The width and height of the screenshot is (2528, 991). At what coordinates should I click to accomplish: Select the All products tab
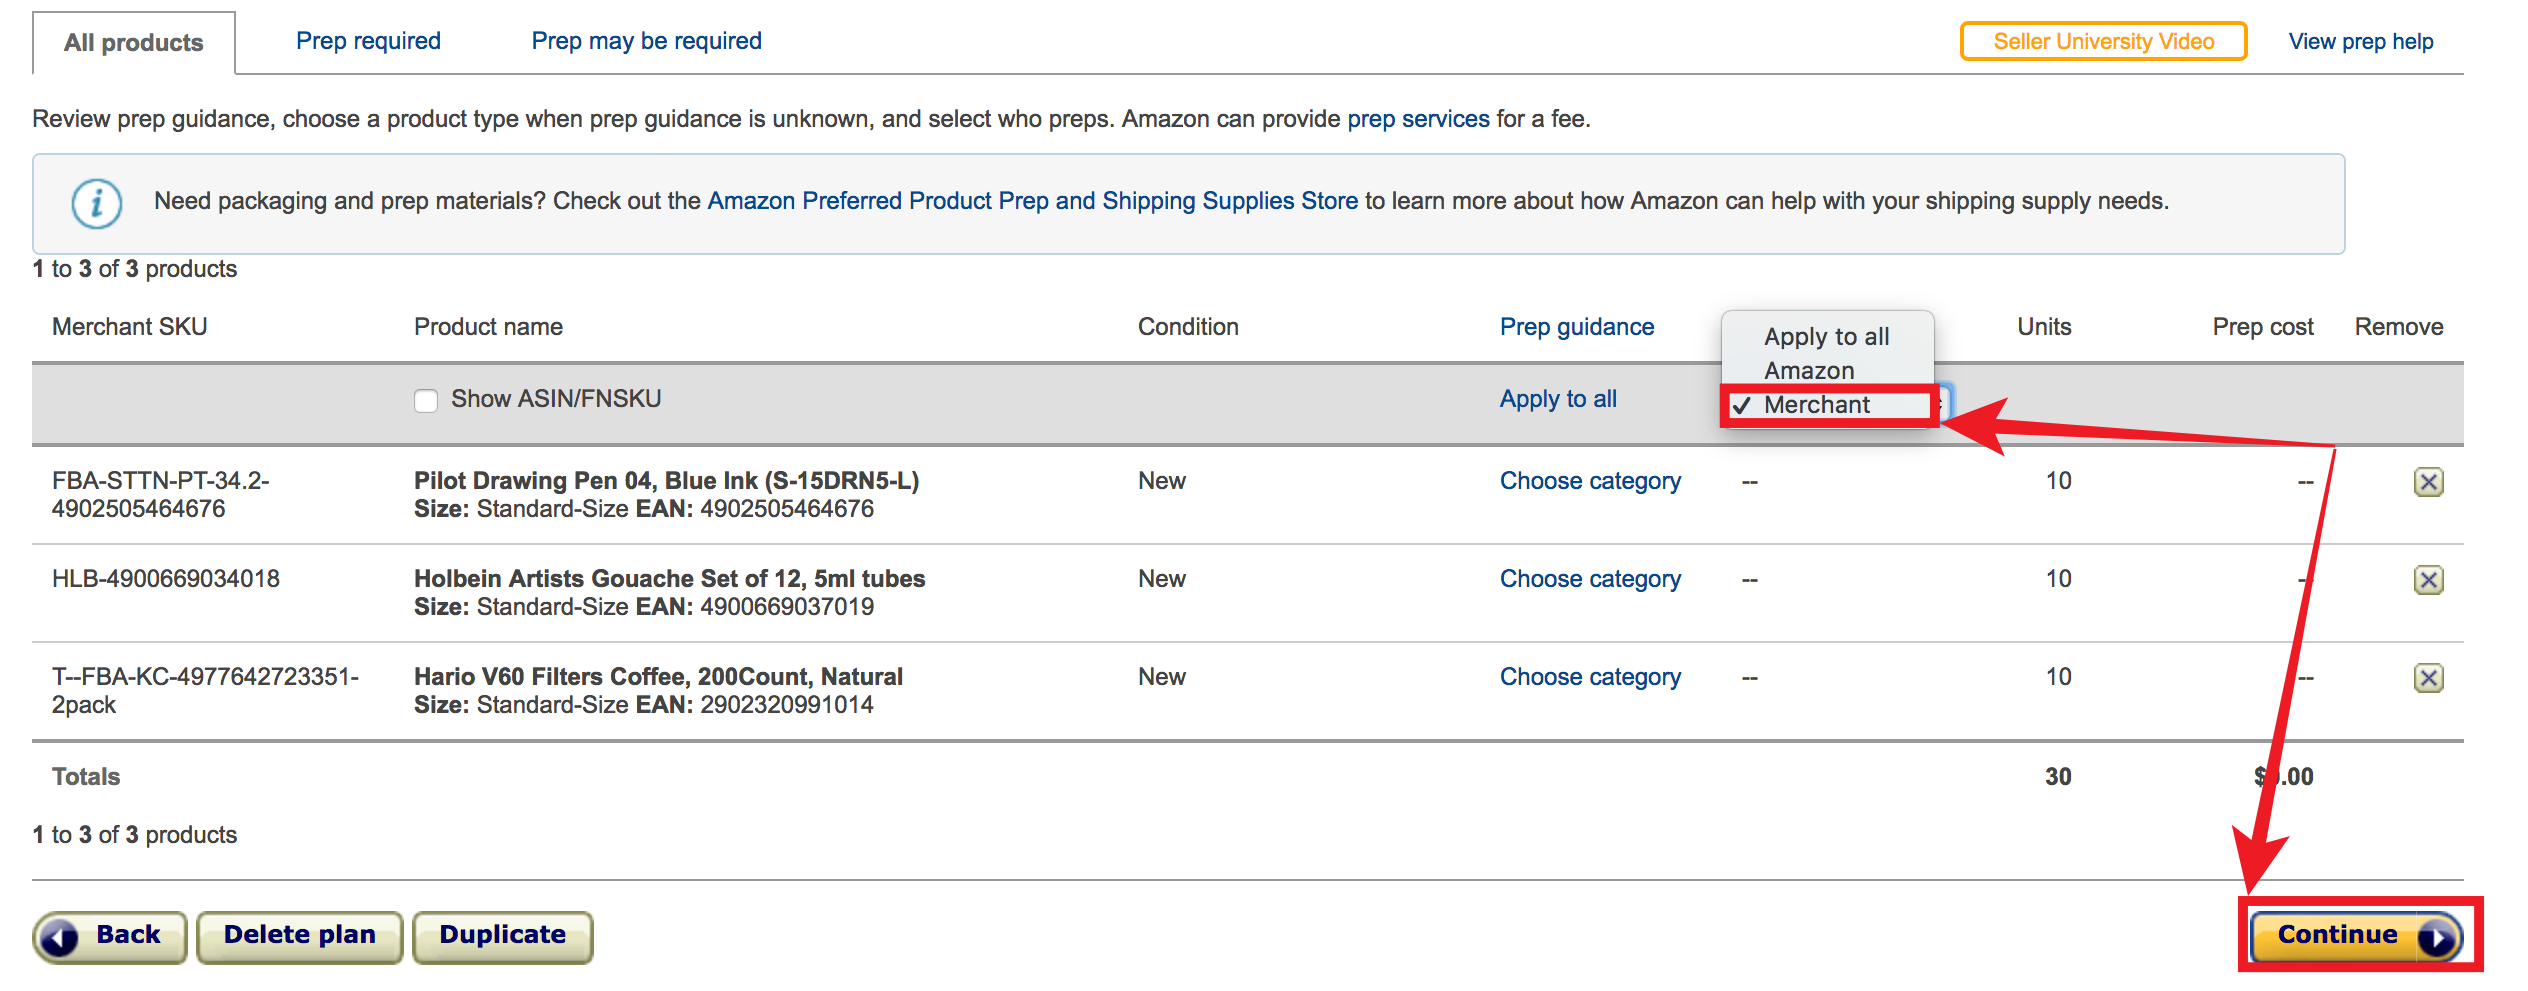134,43
